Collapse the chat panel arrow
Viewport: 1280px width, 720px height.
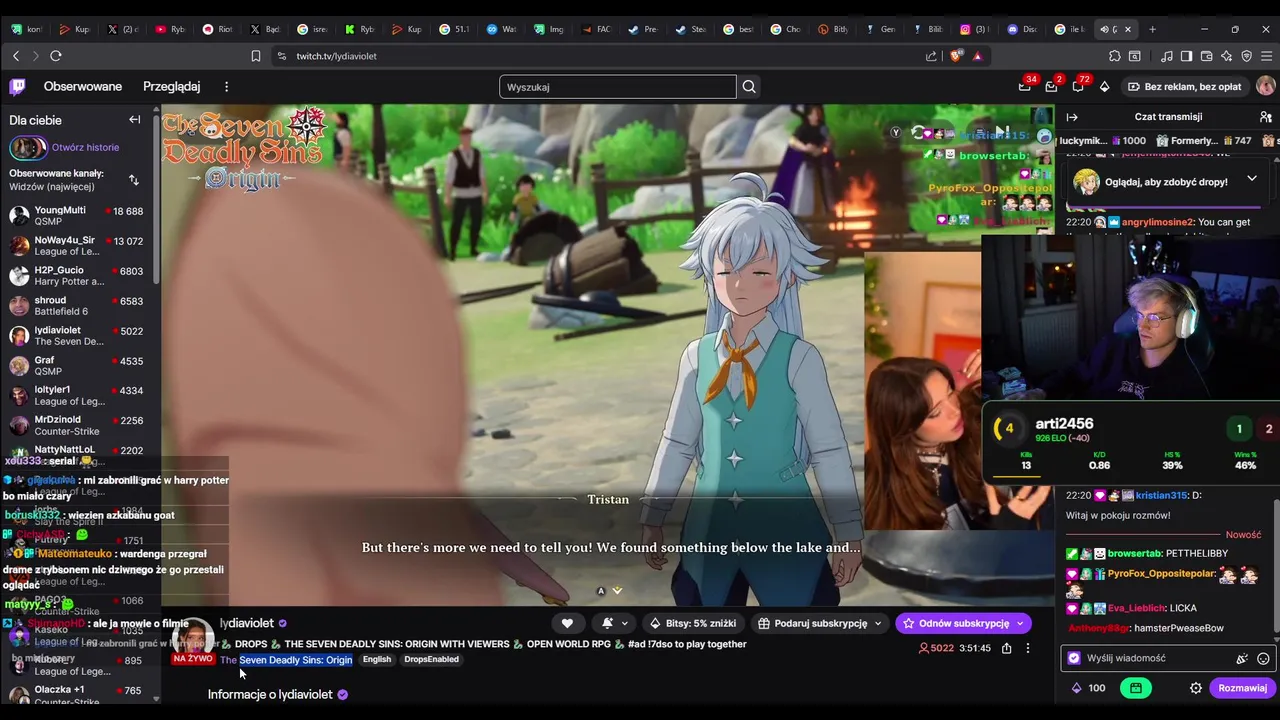tap(1072, 117)
